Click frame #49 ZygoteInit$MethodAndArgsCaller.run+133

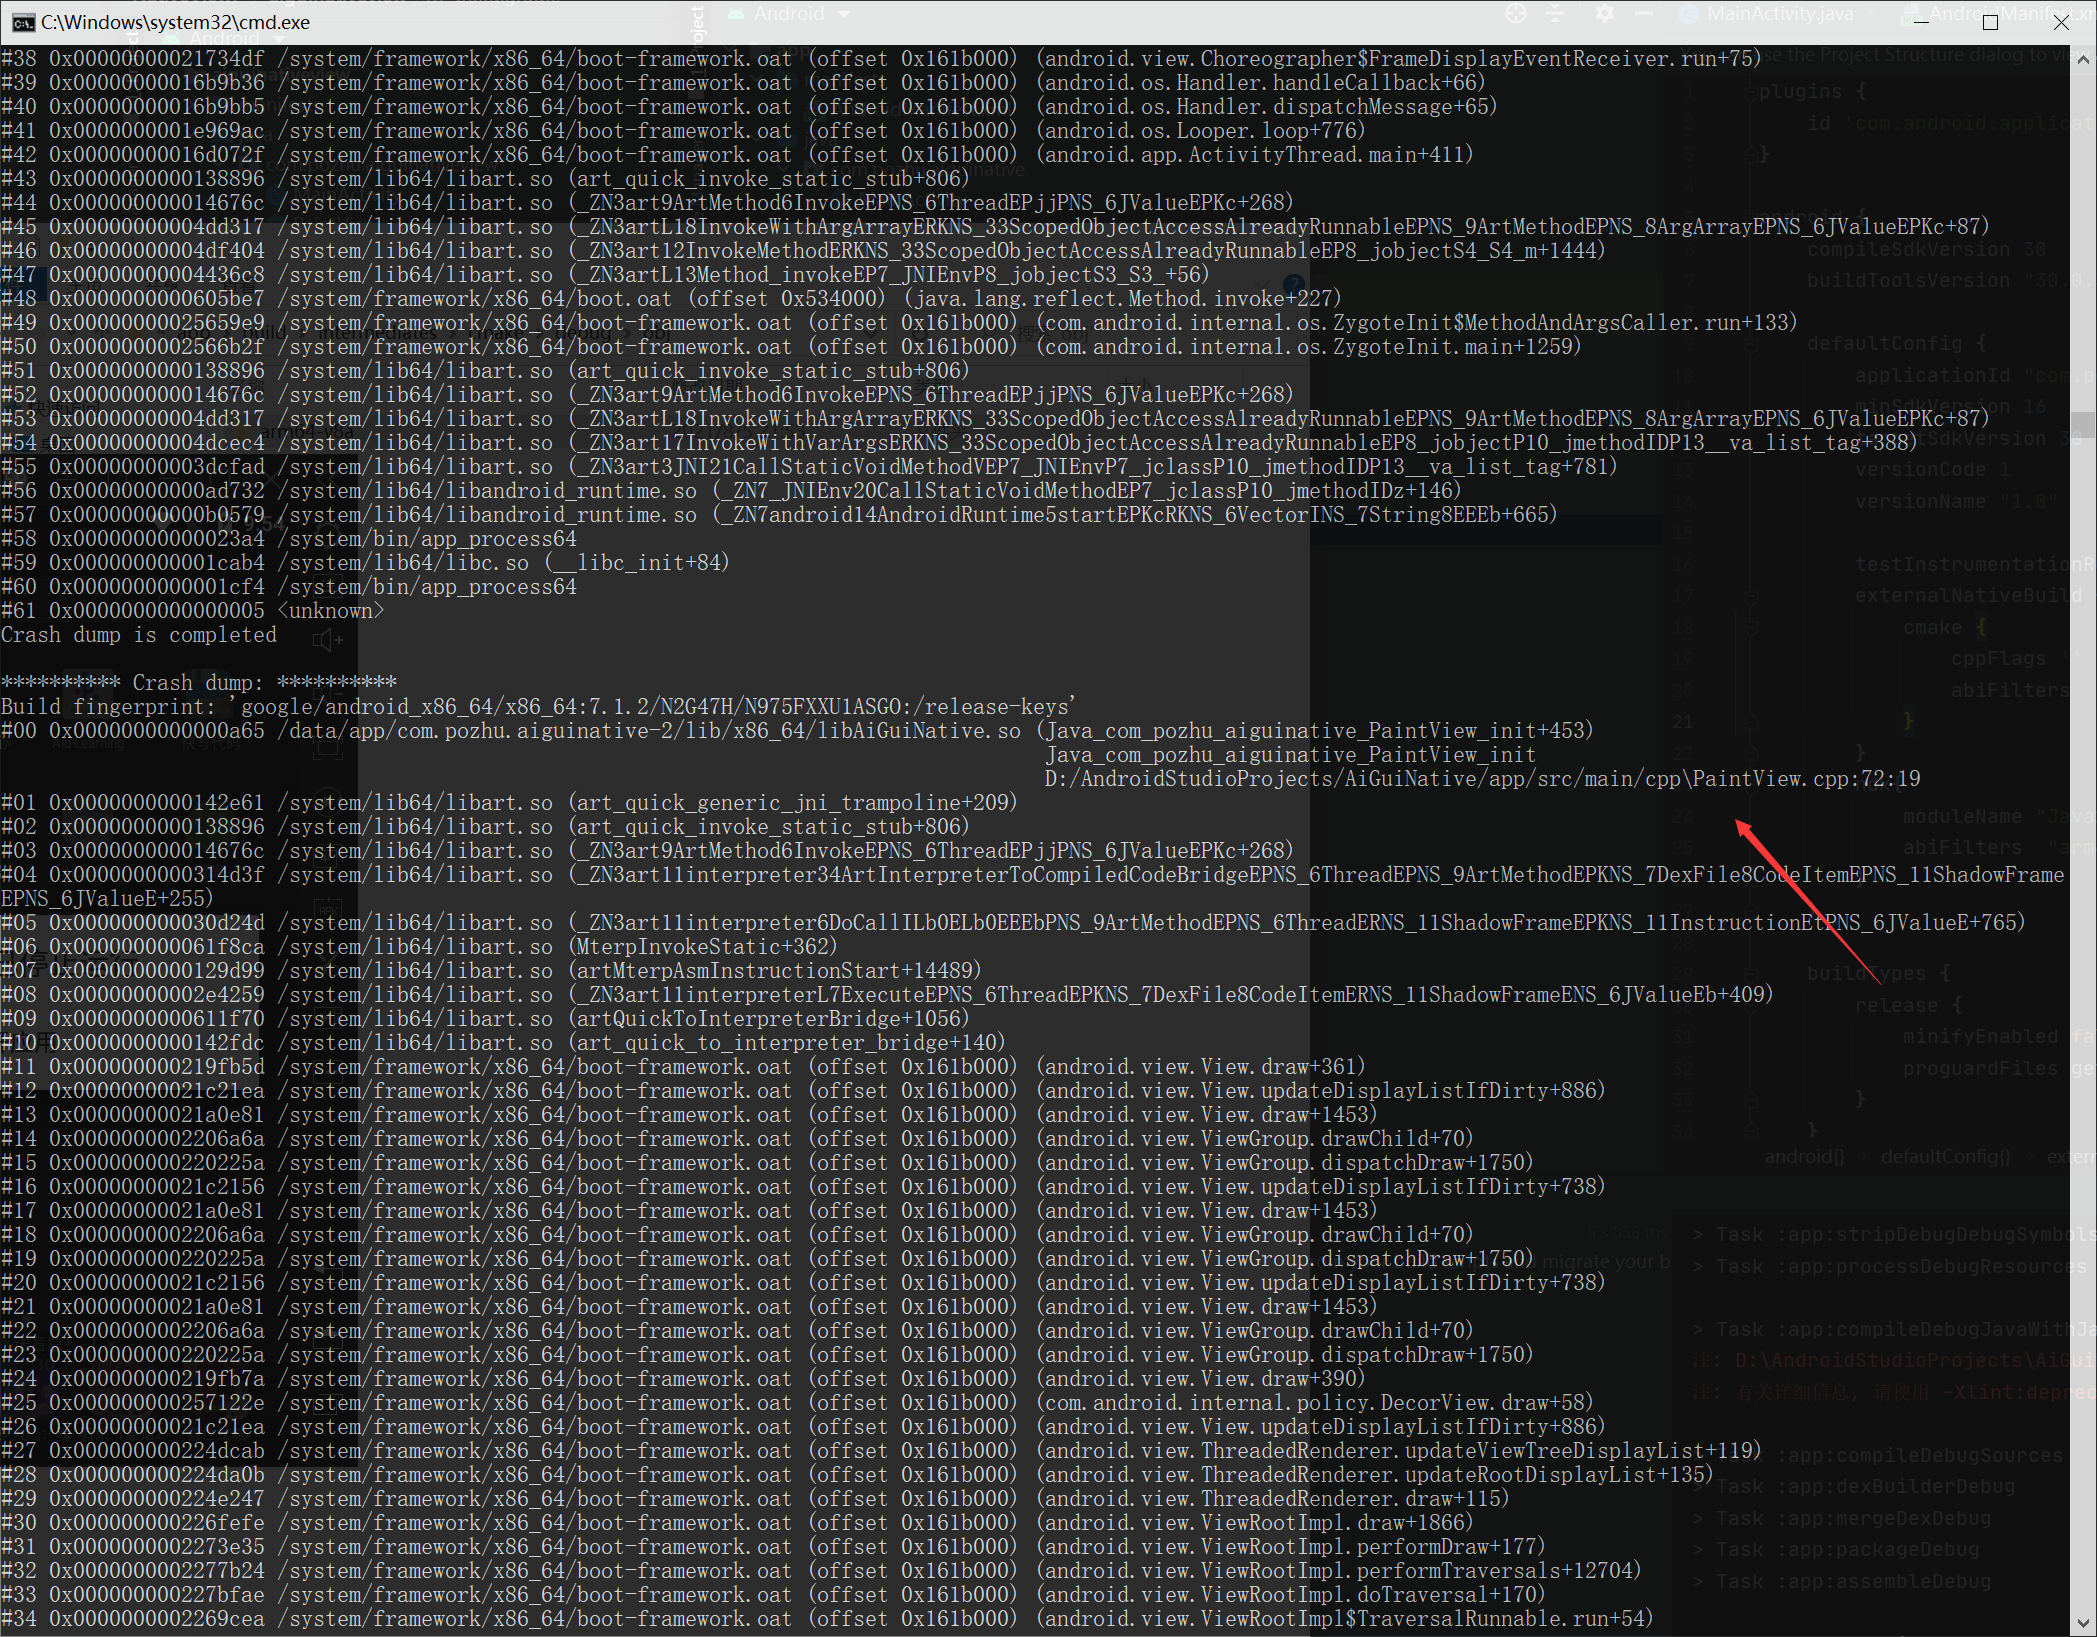coord(899,323)
